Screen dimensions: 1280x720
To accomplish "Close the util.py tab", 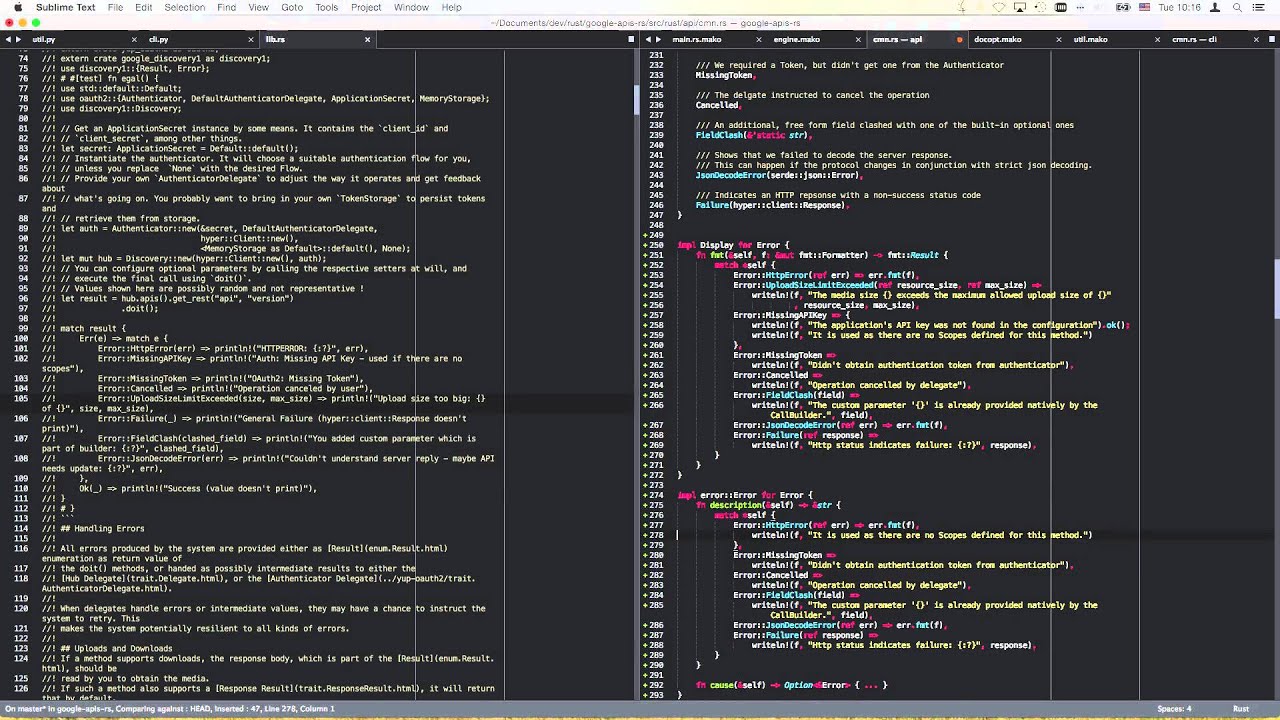I will pos(136,40).
